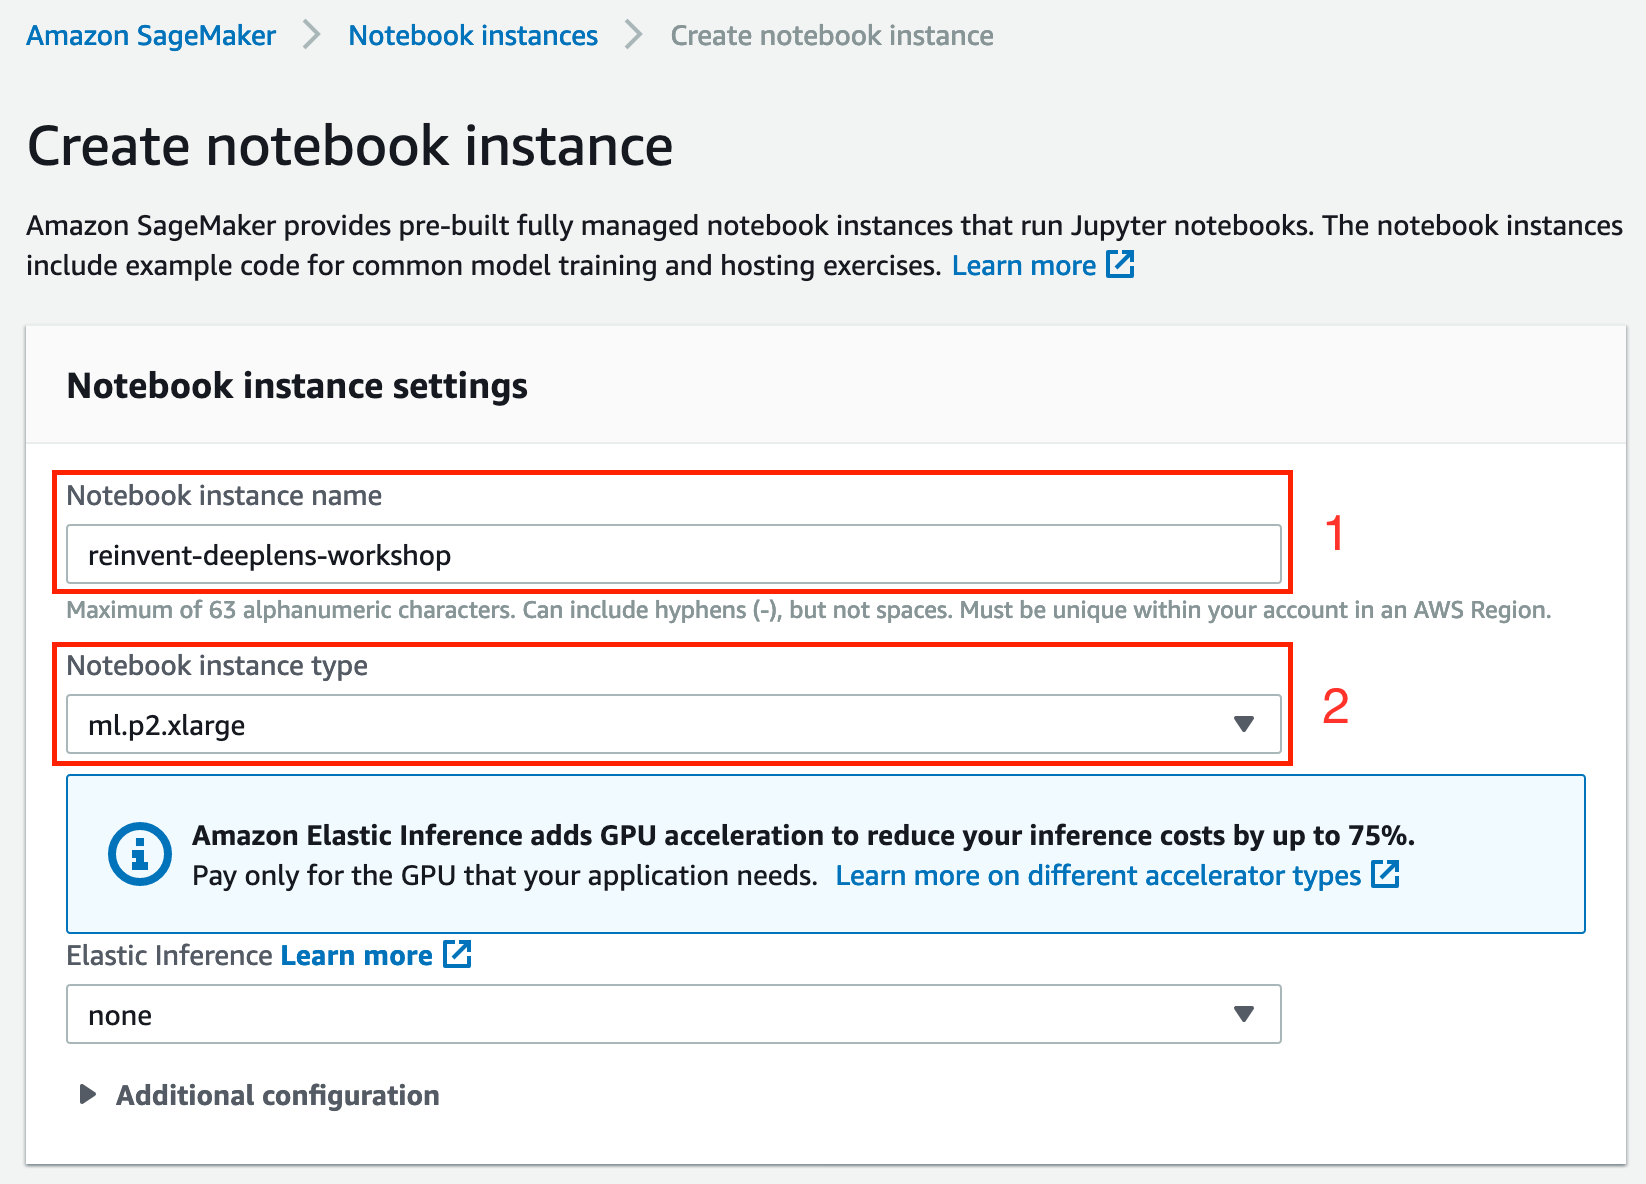Select the Elastic Inference none box
This screenshot has height=1184, width=1646.
674,1014
